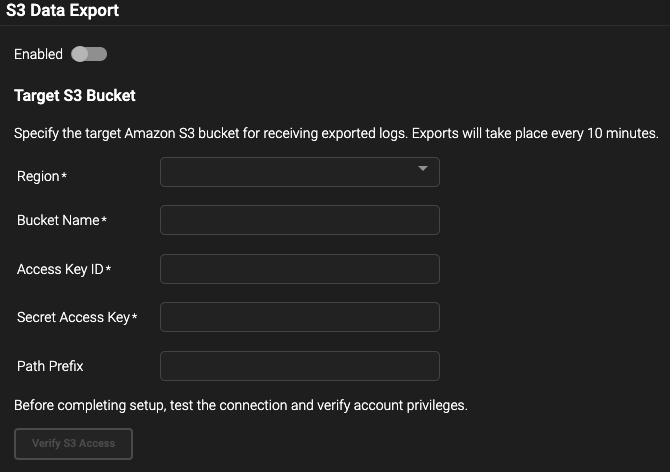The height and width of the screenshot is (472, 670).
Task: Click the Secret Access Key label
Action: (73, 317)
